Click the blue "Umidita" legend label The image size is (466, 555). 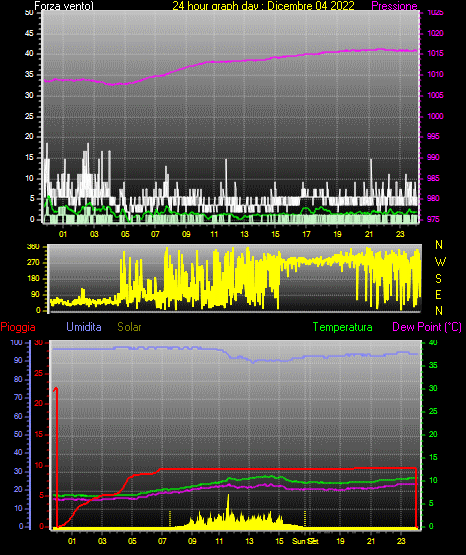[84, 327]
